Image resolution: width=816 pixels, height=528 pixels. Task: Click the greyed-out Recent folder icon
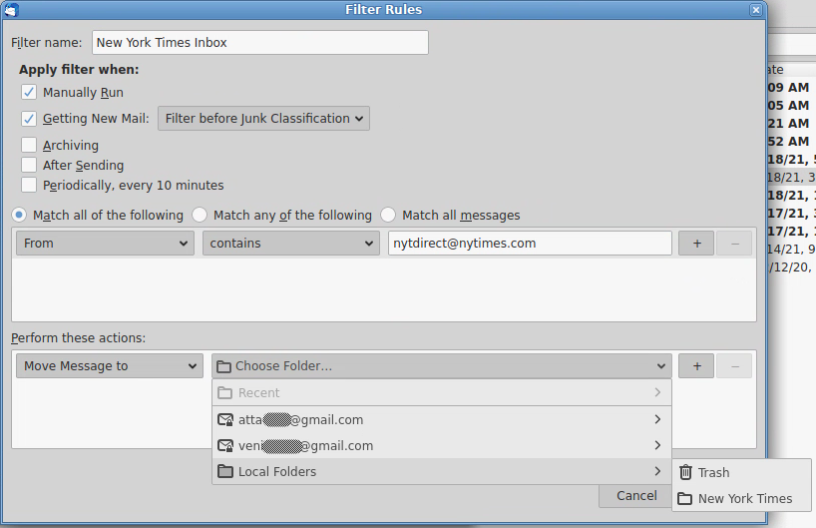tap(225, 393)
